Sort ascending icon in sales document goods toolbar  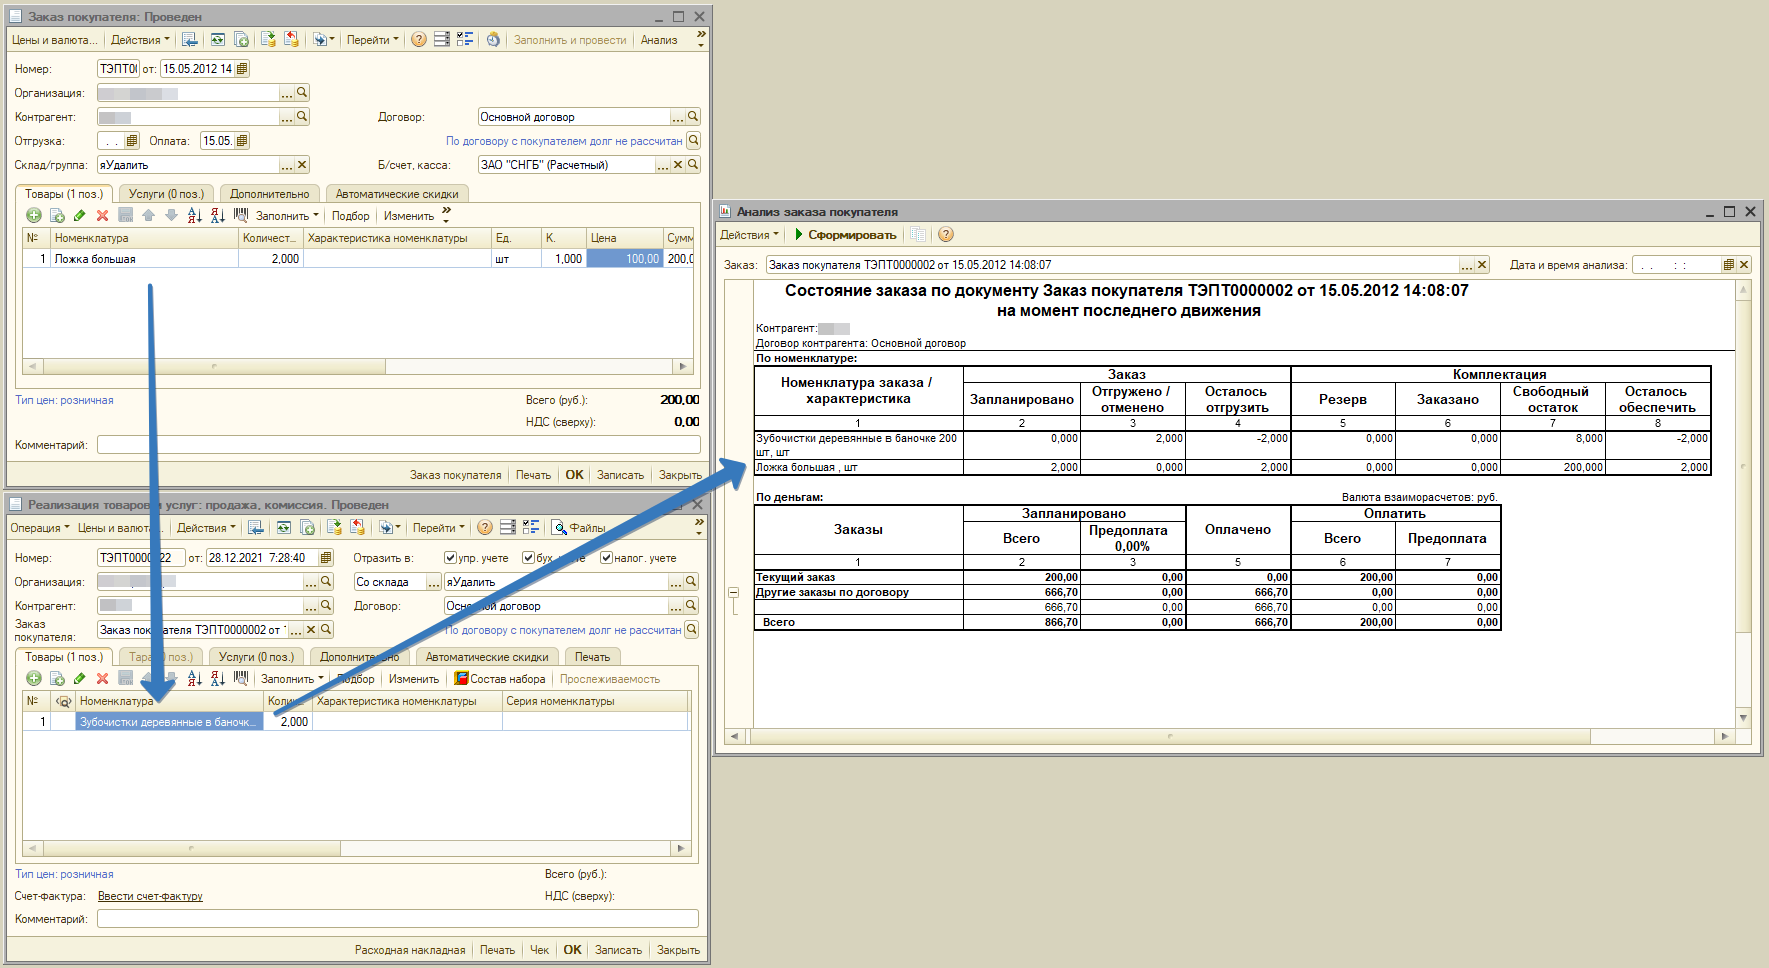(x=195, y=679)
